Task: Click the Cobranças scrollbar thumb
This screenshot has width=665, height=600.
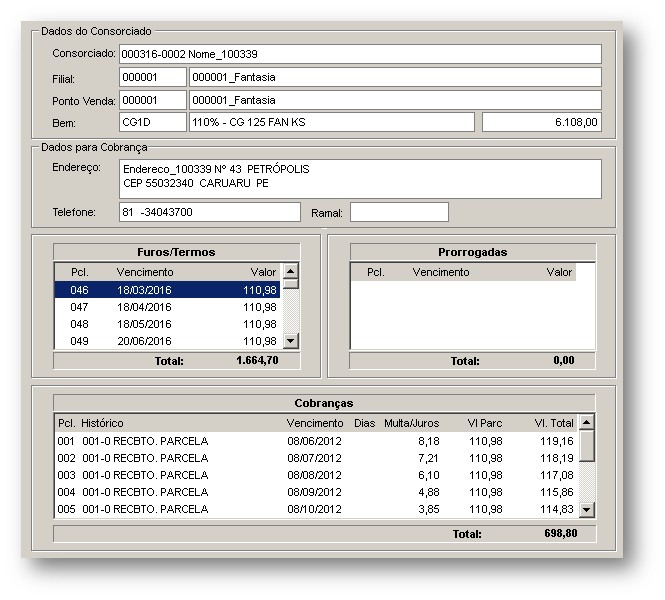Action: [587, 446]
